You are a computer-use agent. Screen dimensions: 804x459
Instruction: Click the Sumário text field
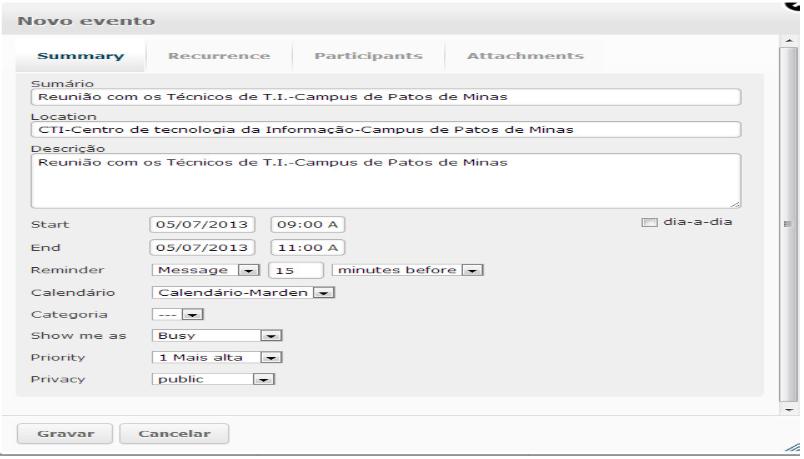click(385, 97)
